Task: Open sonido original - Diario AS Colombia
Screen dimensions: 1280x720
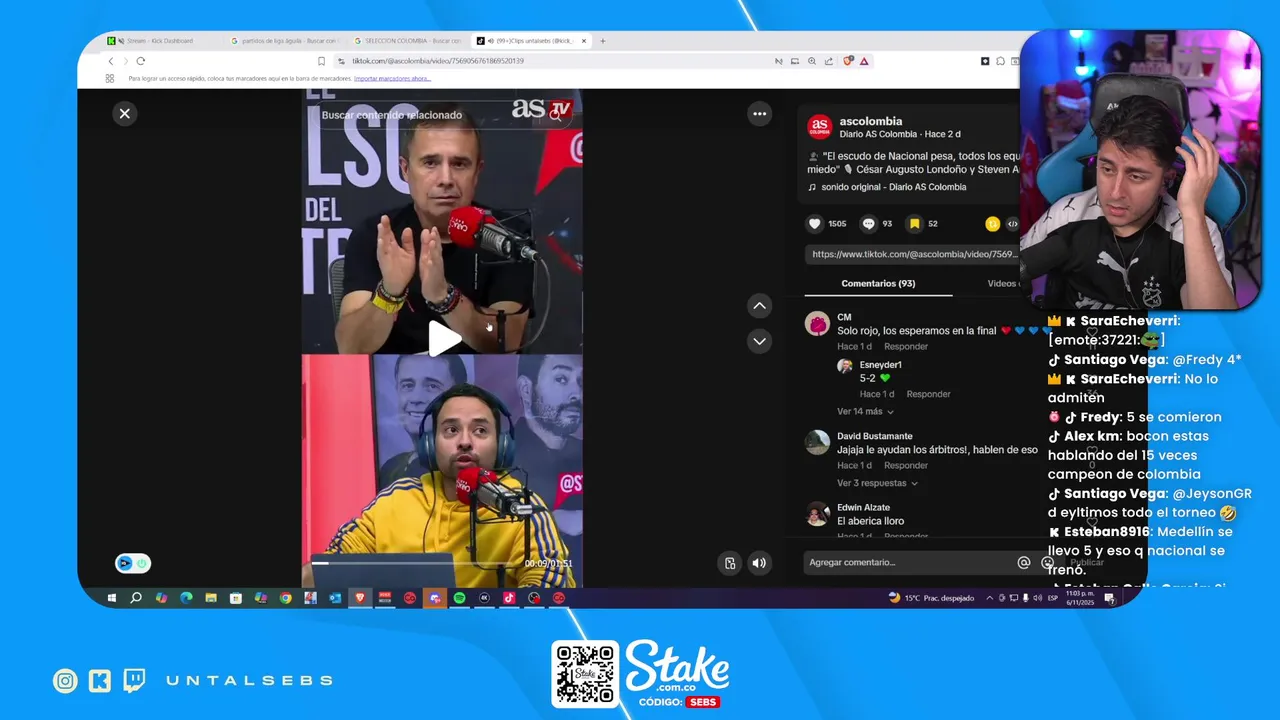Action: 893,187
